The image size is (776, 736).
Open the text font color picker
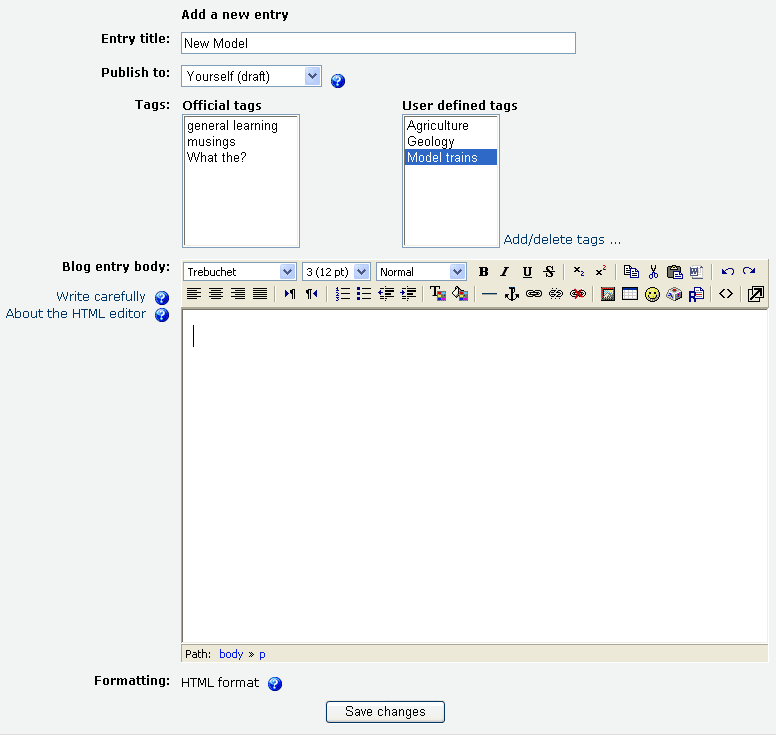tap(437, 294)
